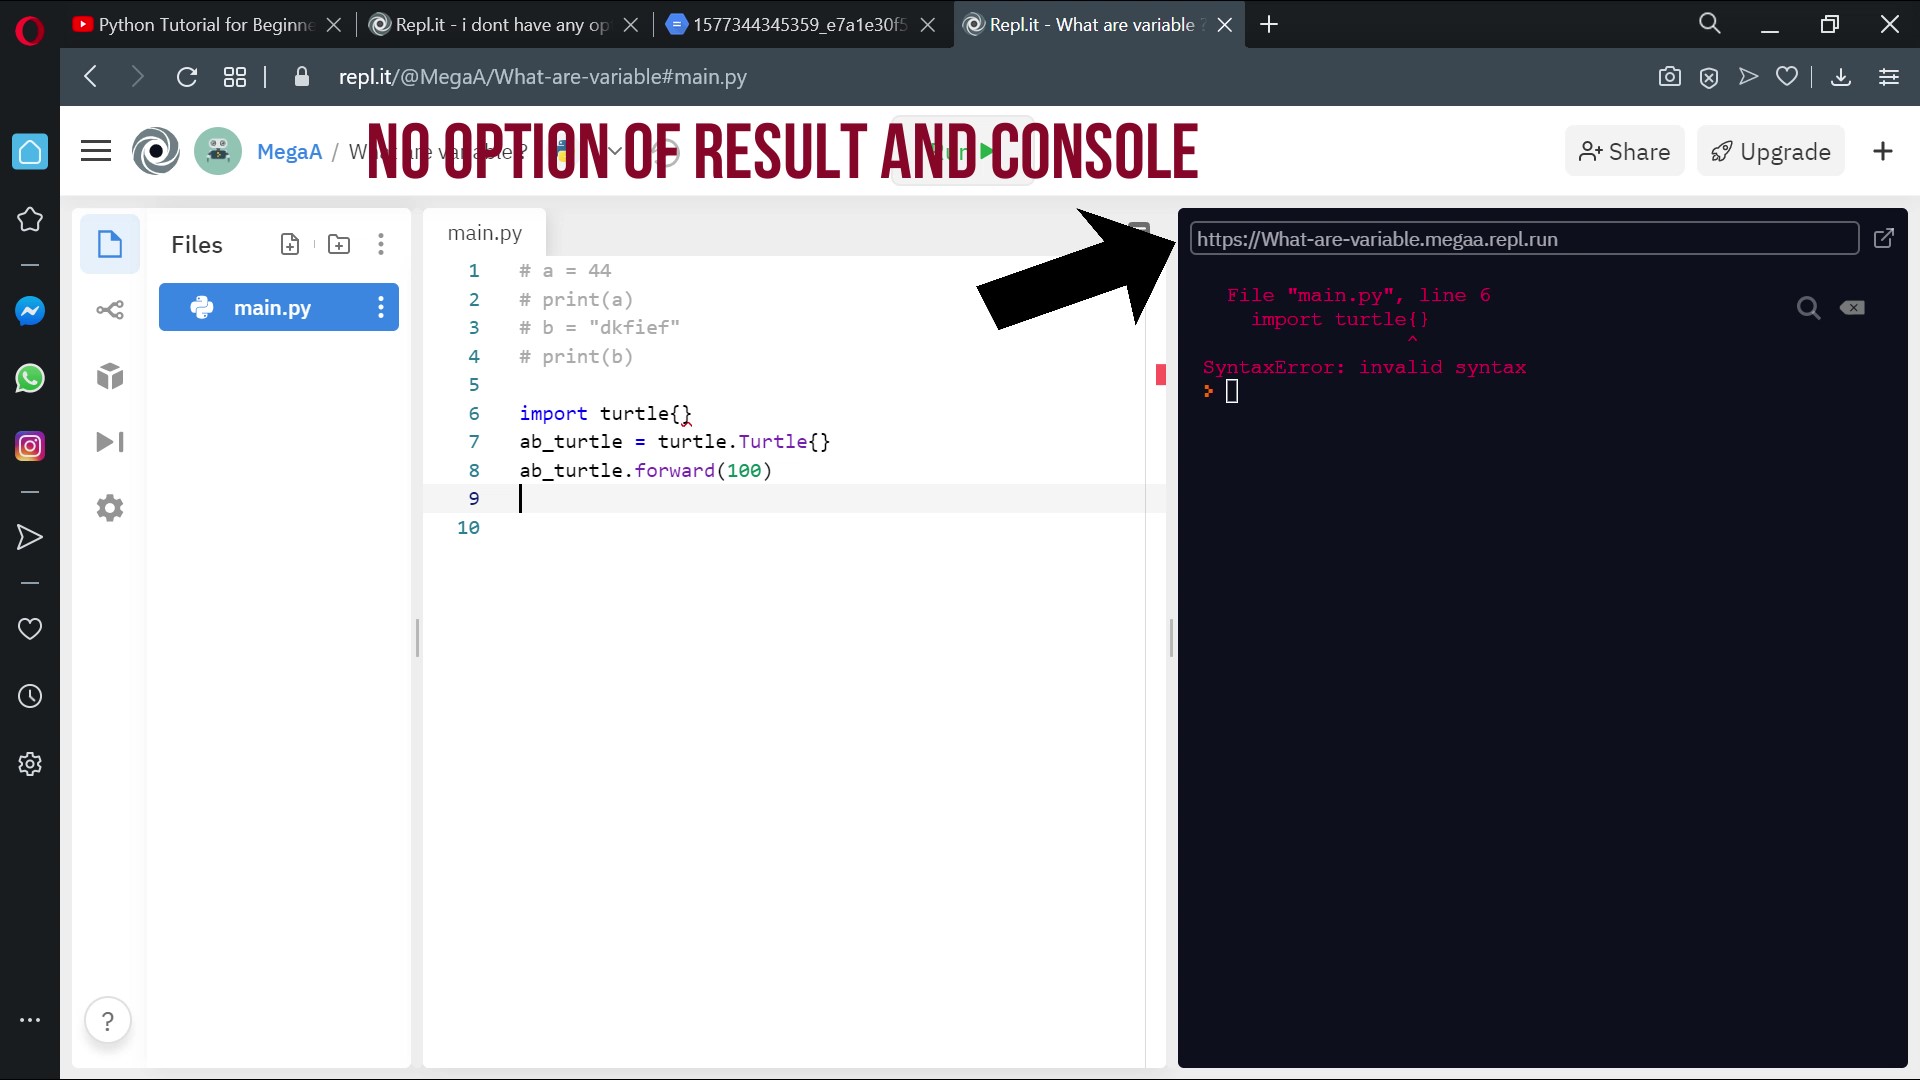Create a new file icon

(x=290, y=244)
